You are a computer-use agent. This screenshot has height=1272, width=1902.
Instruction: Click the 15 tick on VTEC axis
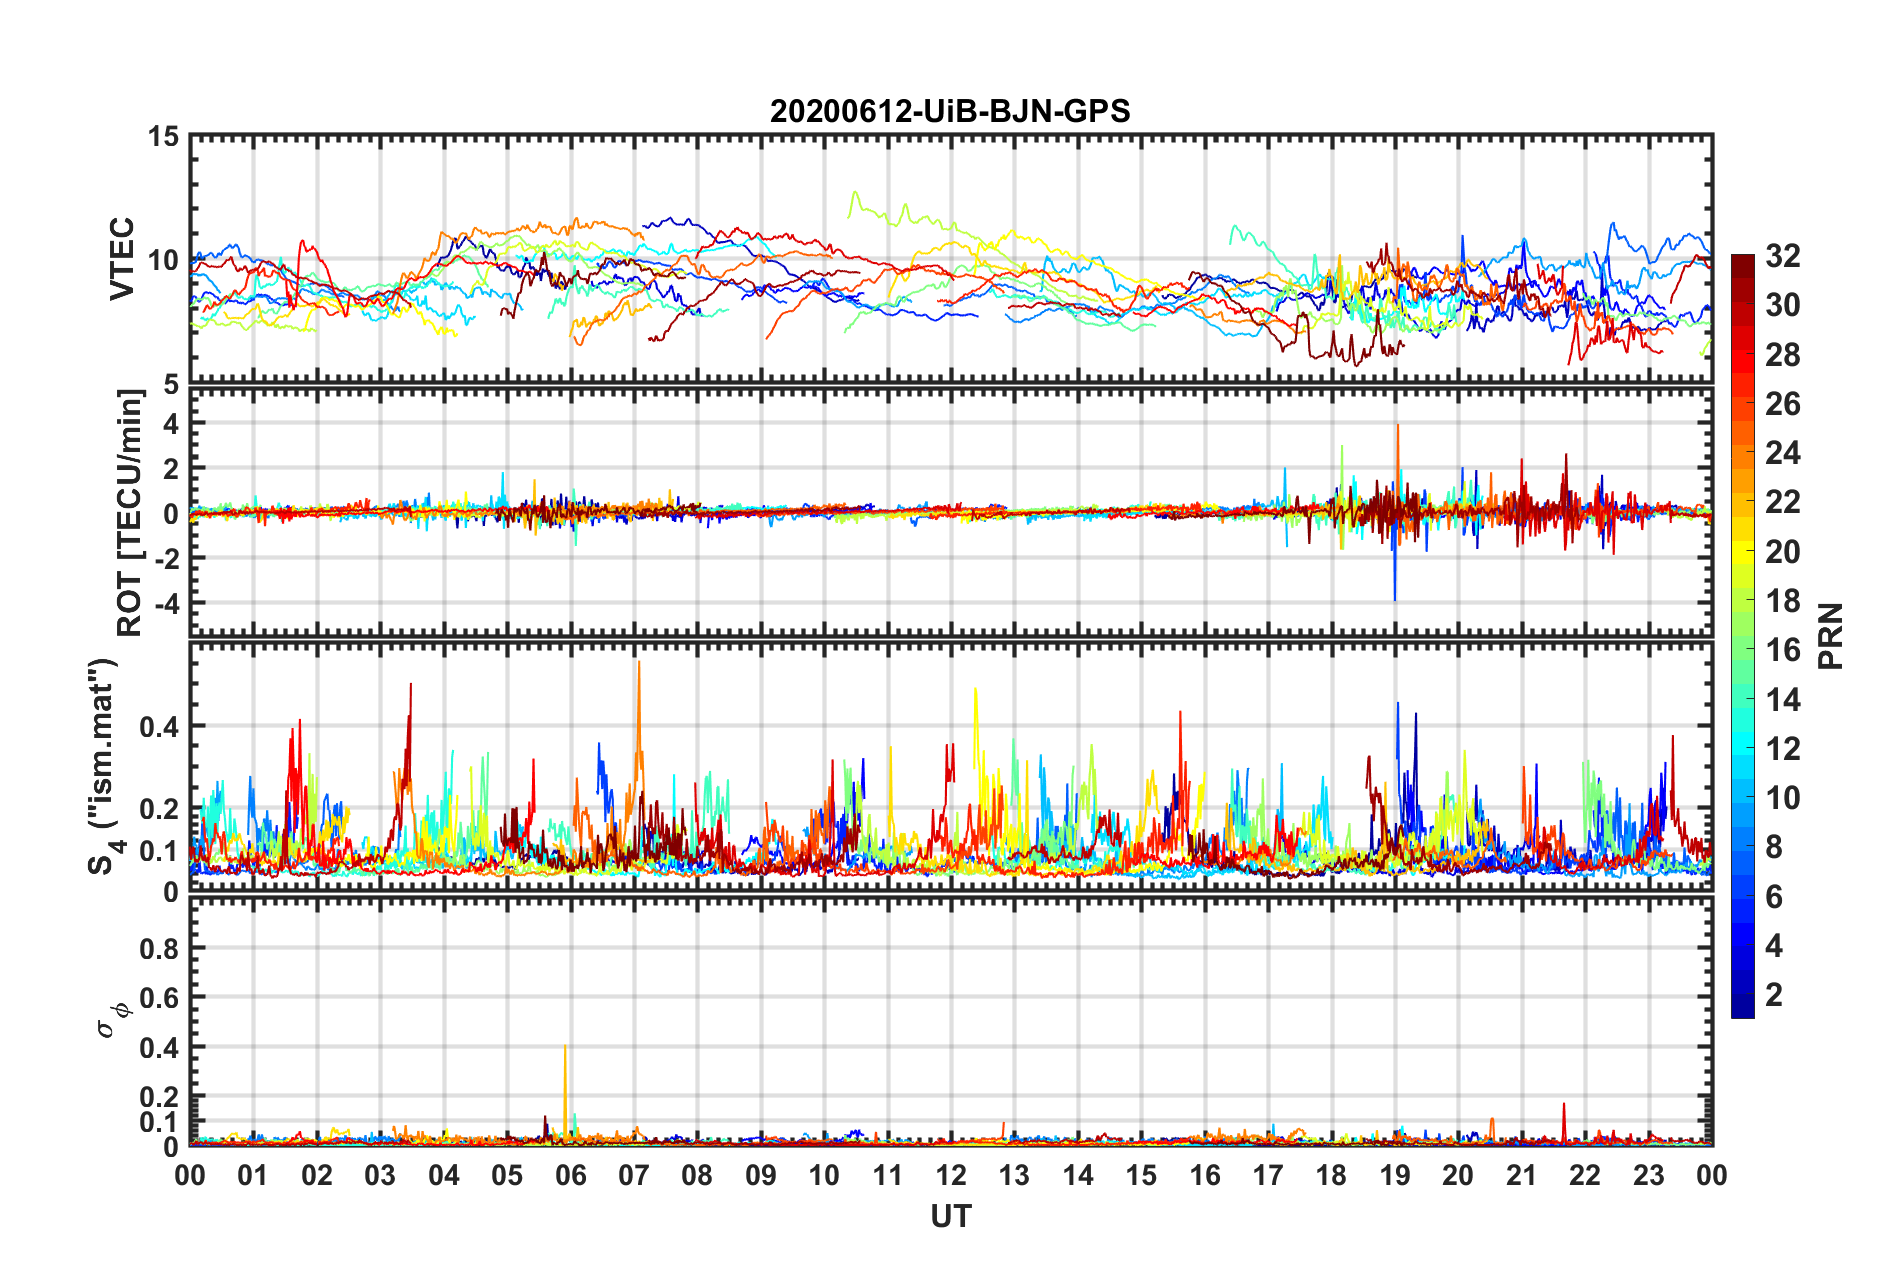point(163,136)
